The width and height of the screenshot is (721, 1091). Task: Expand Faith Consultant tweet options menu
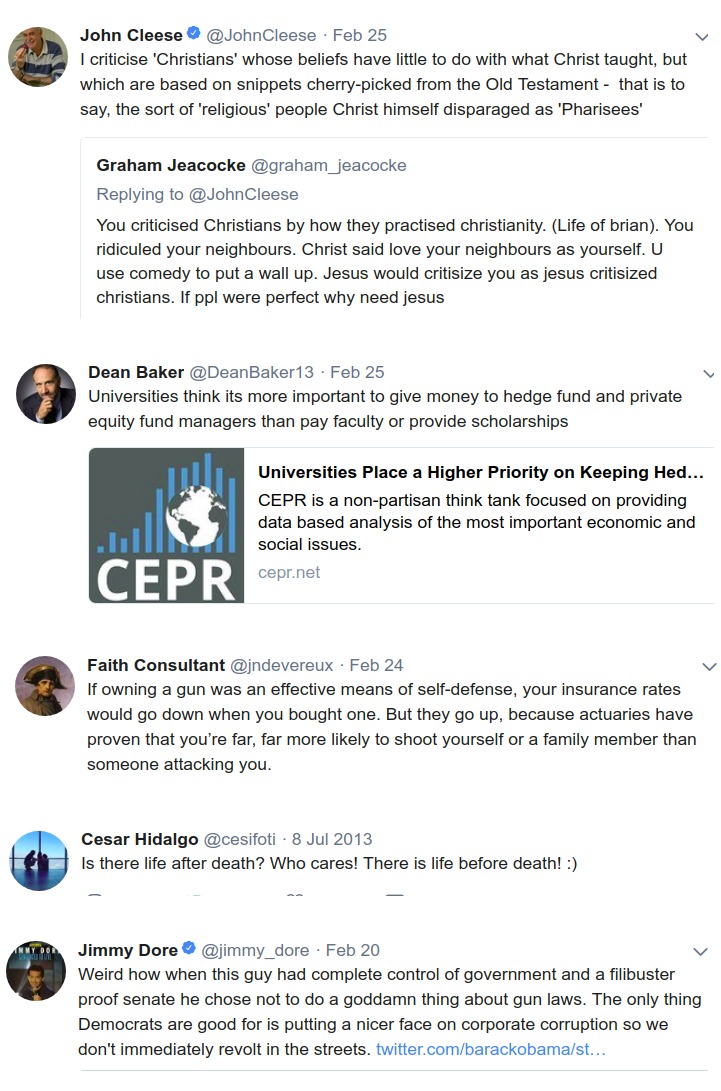click(709, 667)
